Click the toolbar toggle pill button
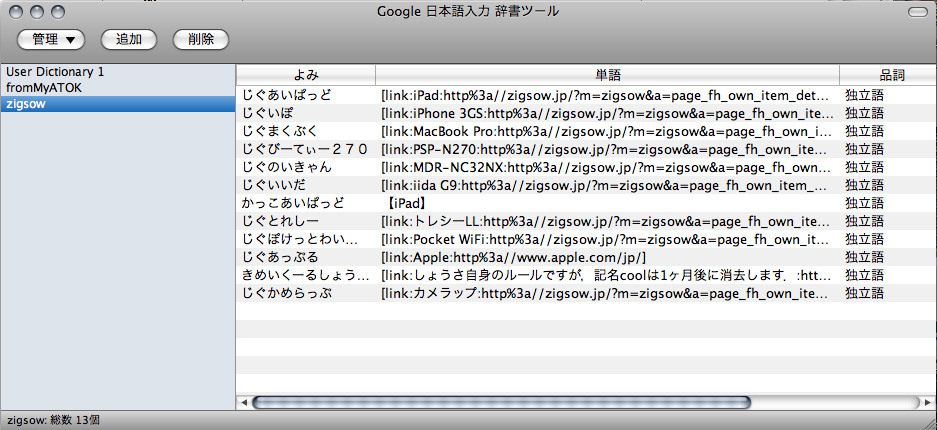Image resolution: width=937 pixels, height=430 pixels. [x=919, y=11]
